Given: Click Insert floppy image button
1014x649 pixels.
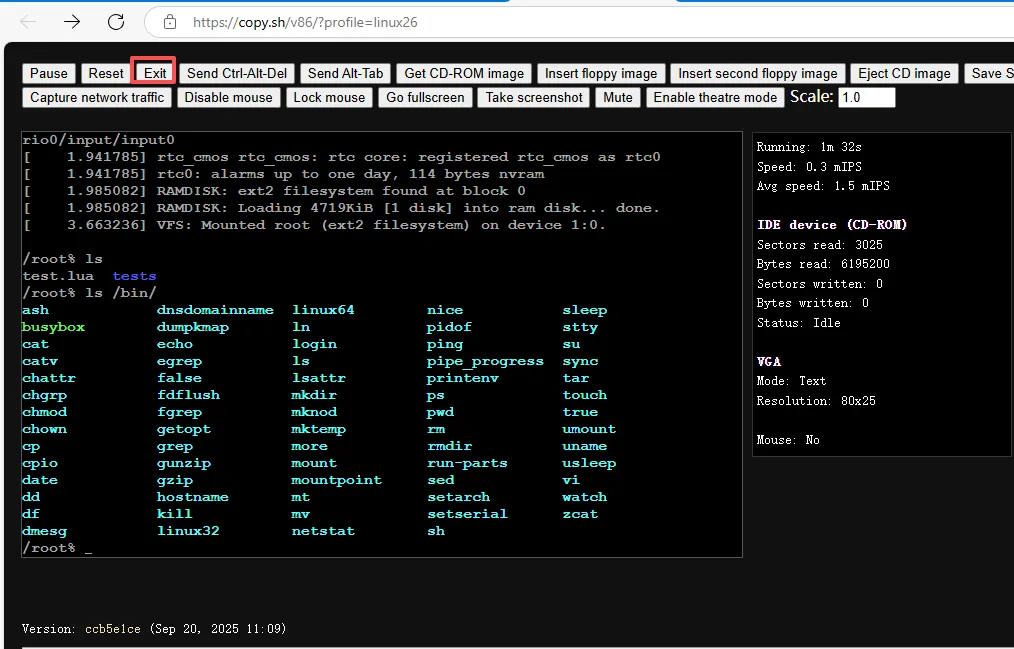Looking at the screenshot, I should tap(601, 74).
